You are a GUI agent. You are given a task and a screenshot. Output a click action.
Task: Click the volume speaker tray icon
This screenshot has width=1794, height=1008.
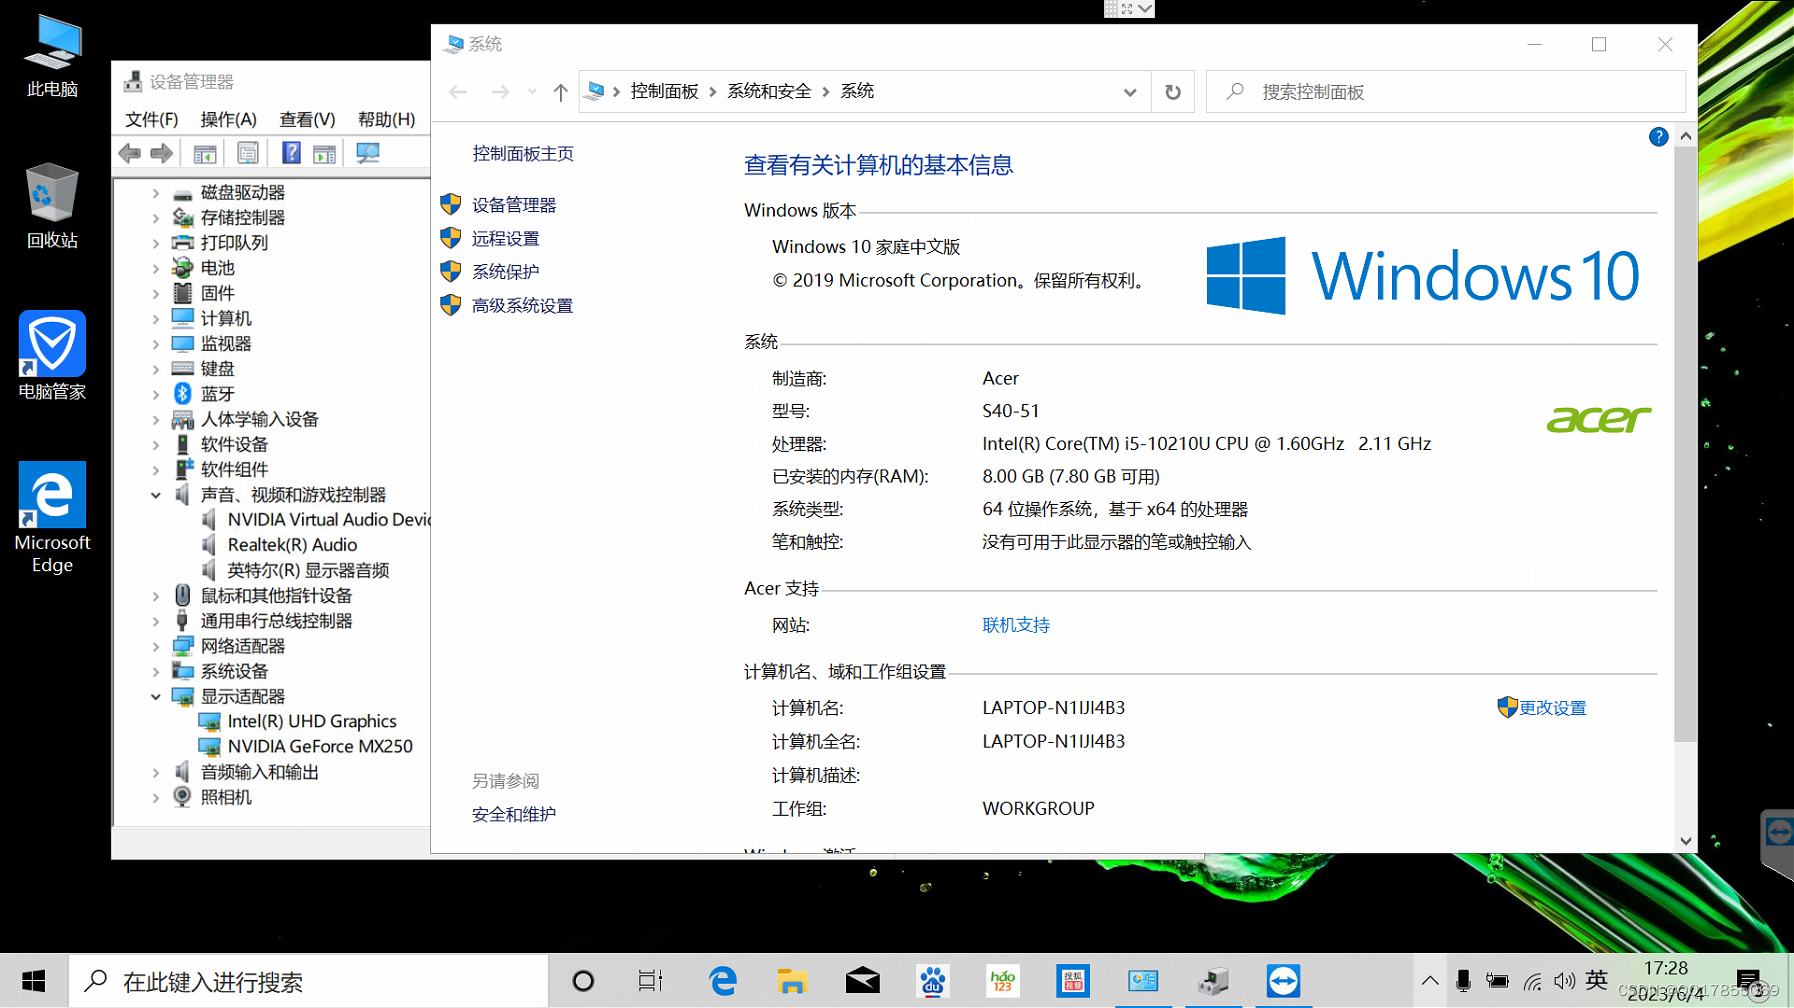1564,981
